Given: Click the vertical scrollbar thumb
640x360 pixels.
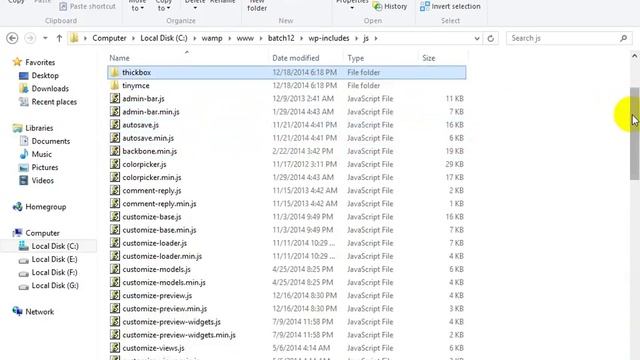Looking at the screenshot, I should pyautogui.click(x=635, y=133).
